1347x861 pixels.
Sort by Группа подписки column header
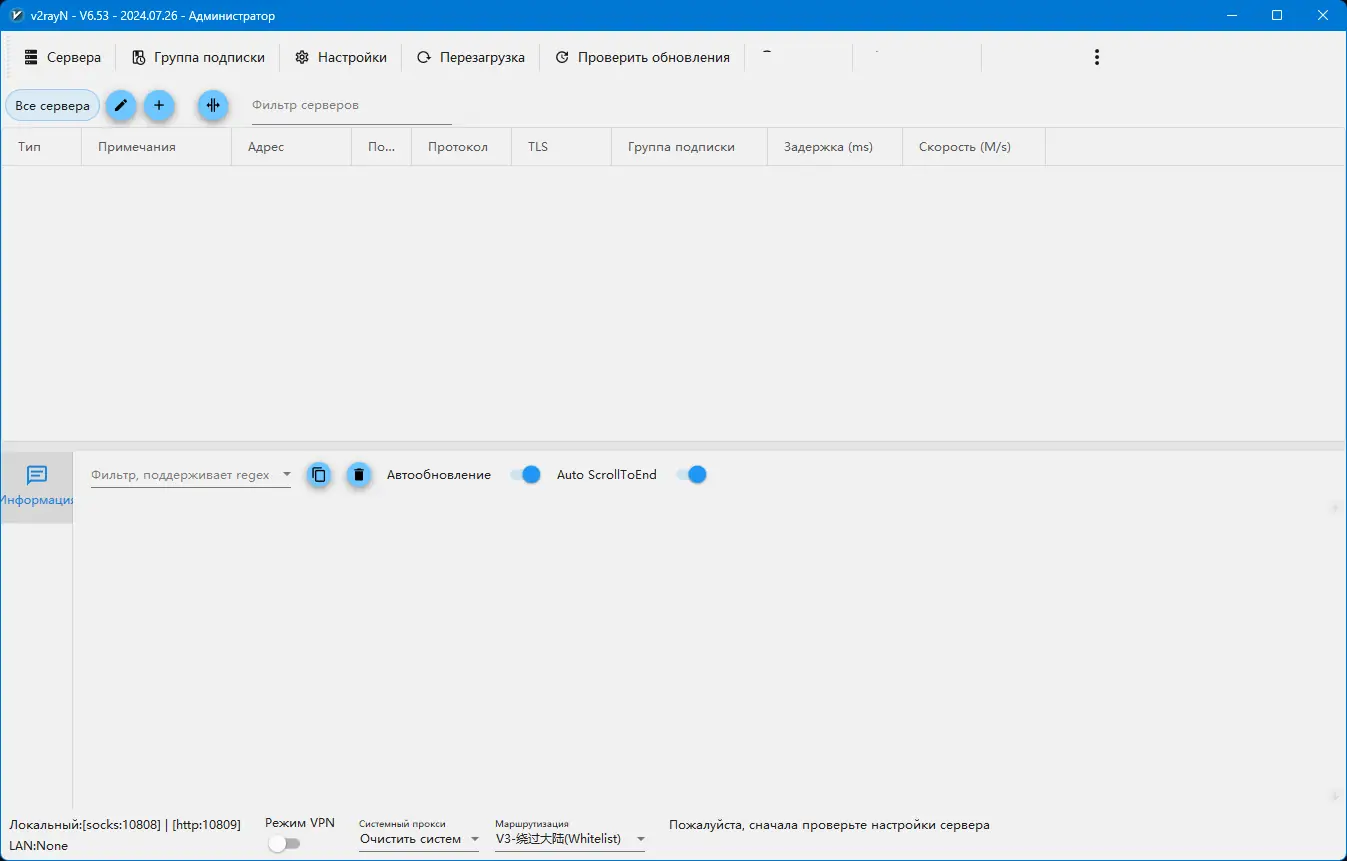[690, 147]
